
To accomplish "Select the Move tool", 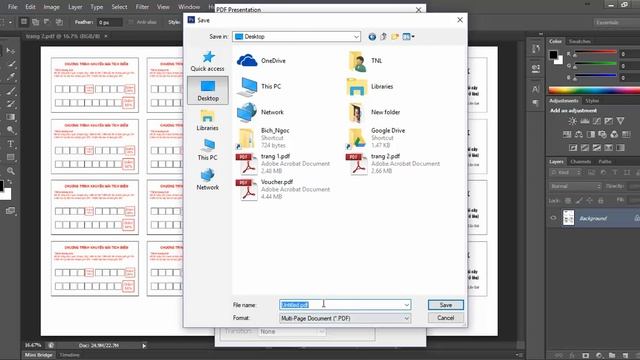I will (11, 51).
